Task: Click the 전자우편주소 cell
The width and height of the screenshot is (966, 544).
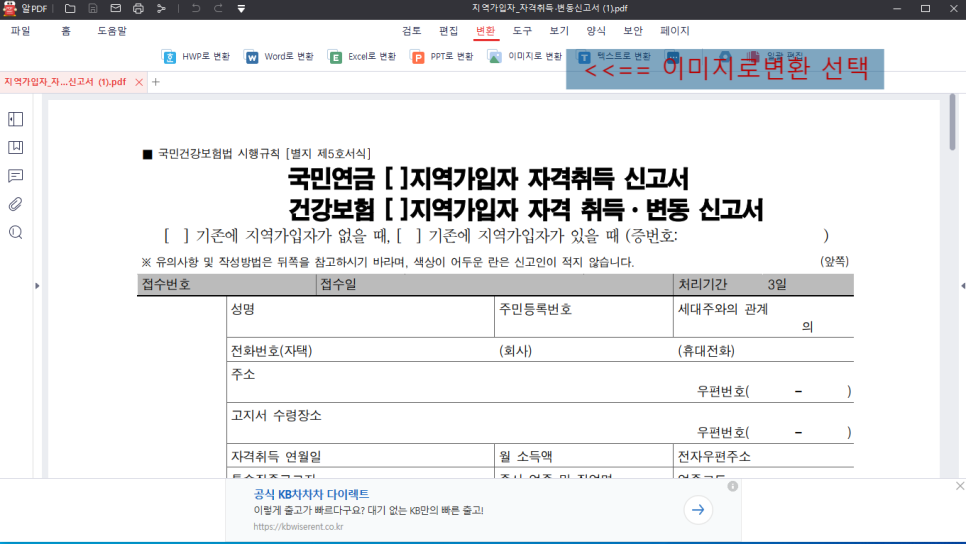Action: [x=763, y=455]
